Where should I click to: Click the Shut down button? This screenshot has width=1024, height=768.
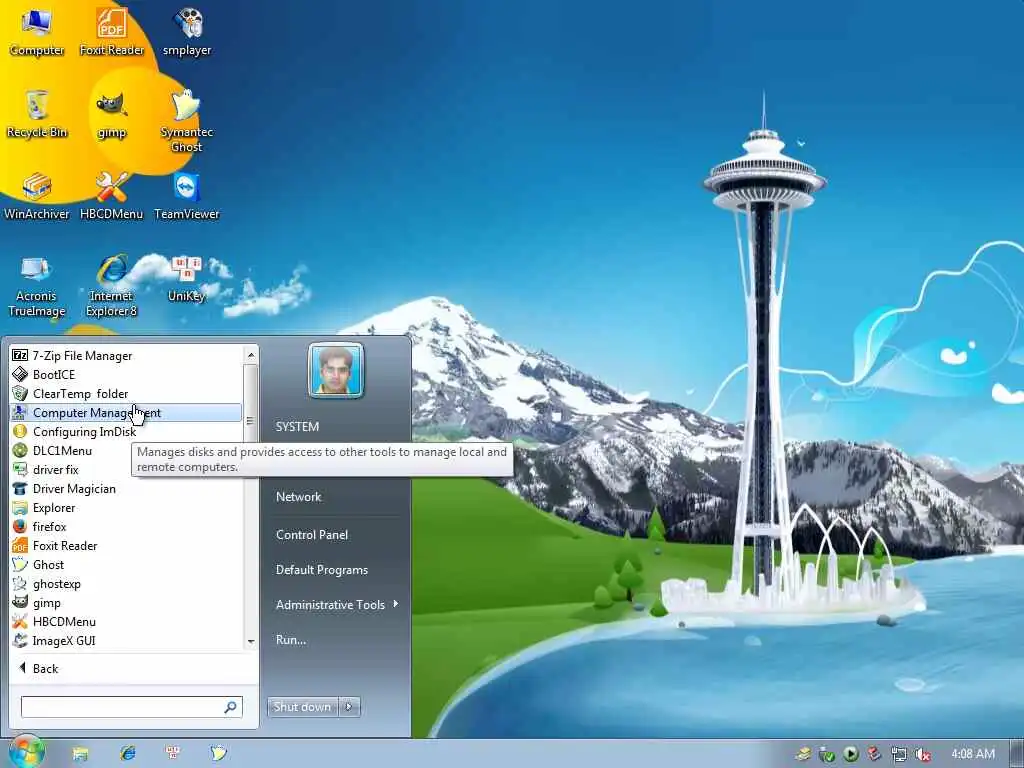[x=302, y=707]
